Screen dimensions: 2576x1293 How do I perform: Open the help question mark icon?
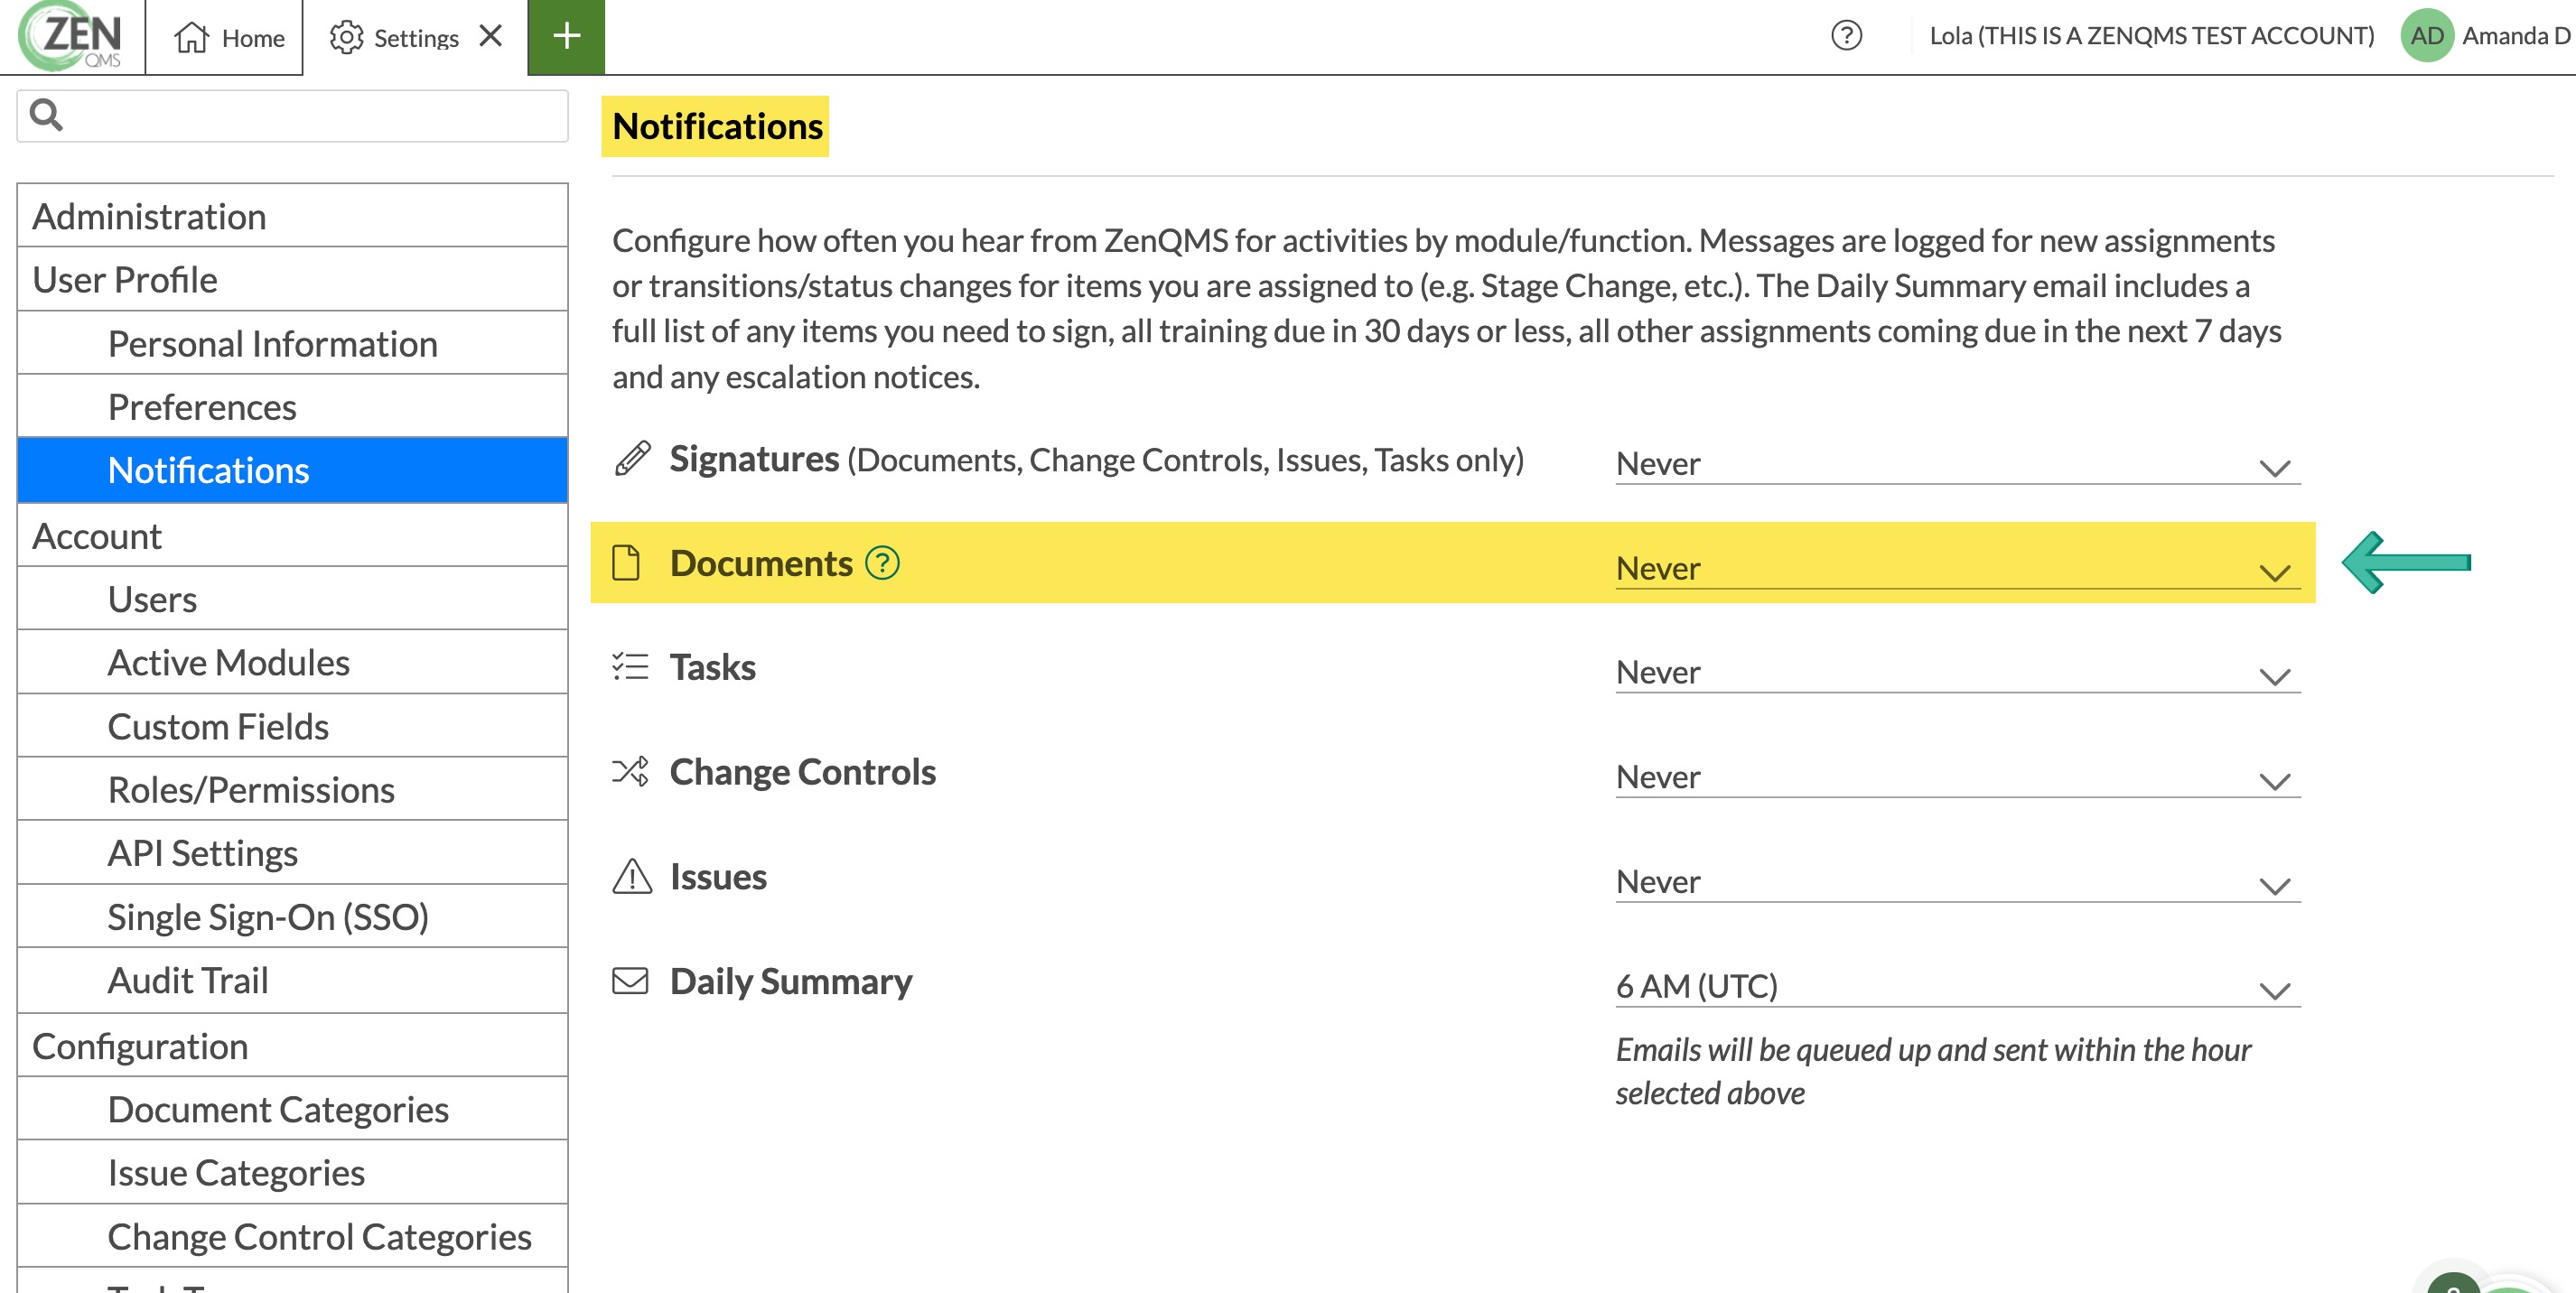[x=1846, y=36]
